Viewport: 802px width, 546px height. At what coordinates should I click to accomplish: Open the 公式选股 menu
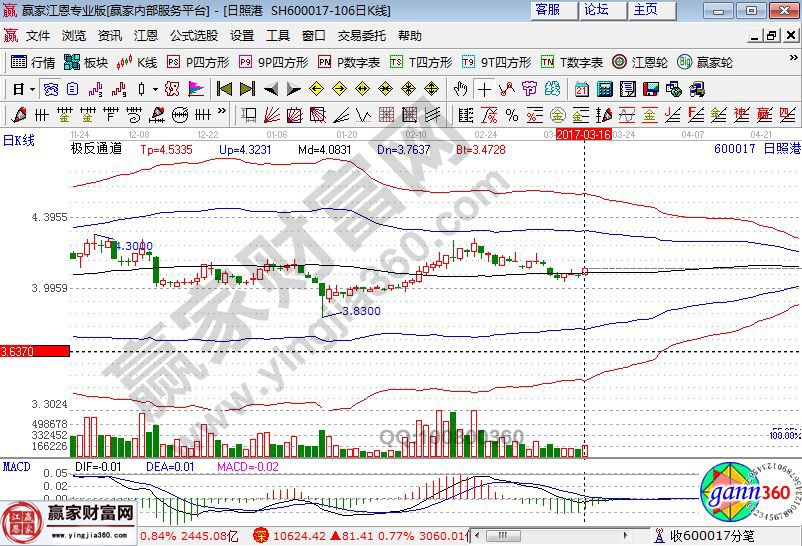193,35
